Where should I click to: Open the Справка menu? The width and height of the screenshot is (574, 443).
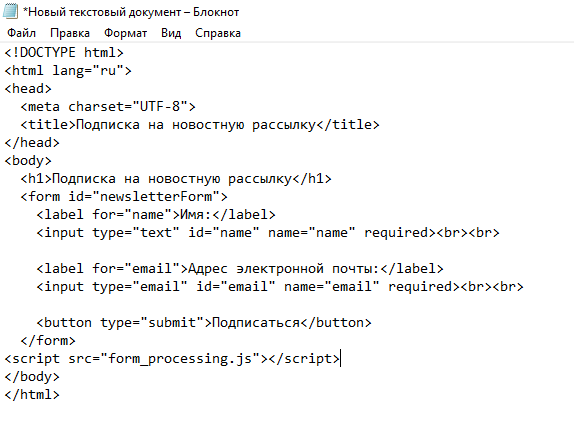(x=218, y=33)
